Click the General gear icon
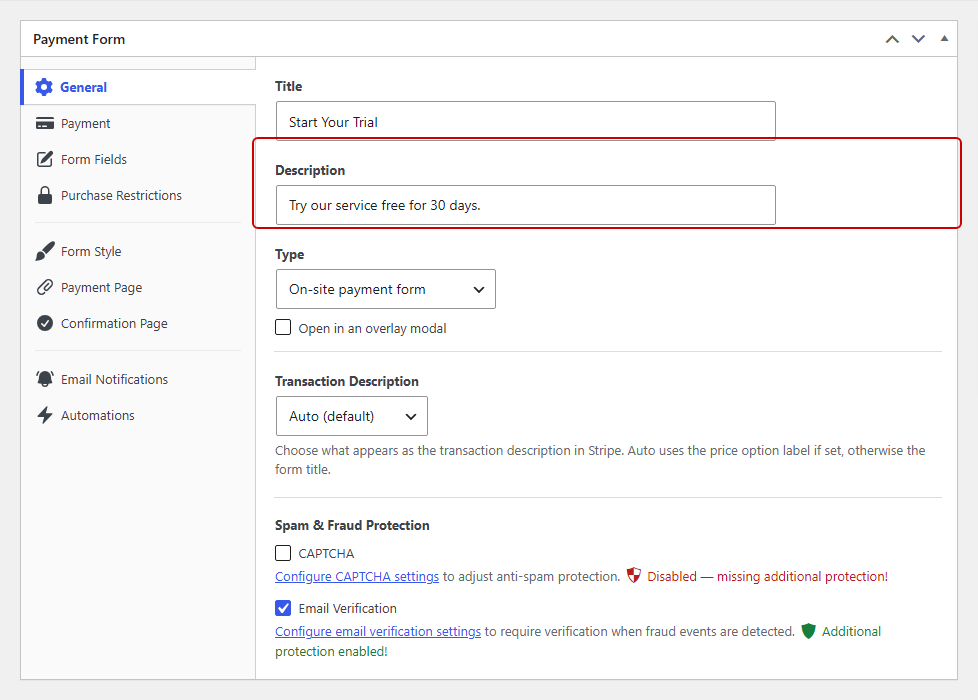Screen dimensions: 978x700 point(44,87)
